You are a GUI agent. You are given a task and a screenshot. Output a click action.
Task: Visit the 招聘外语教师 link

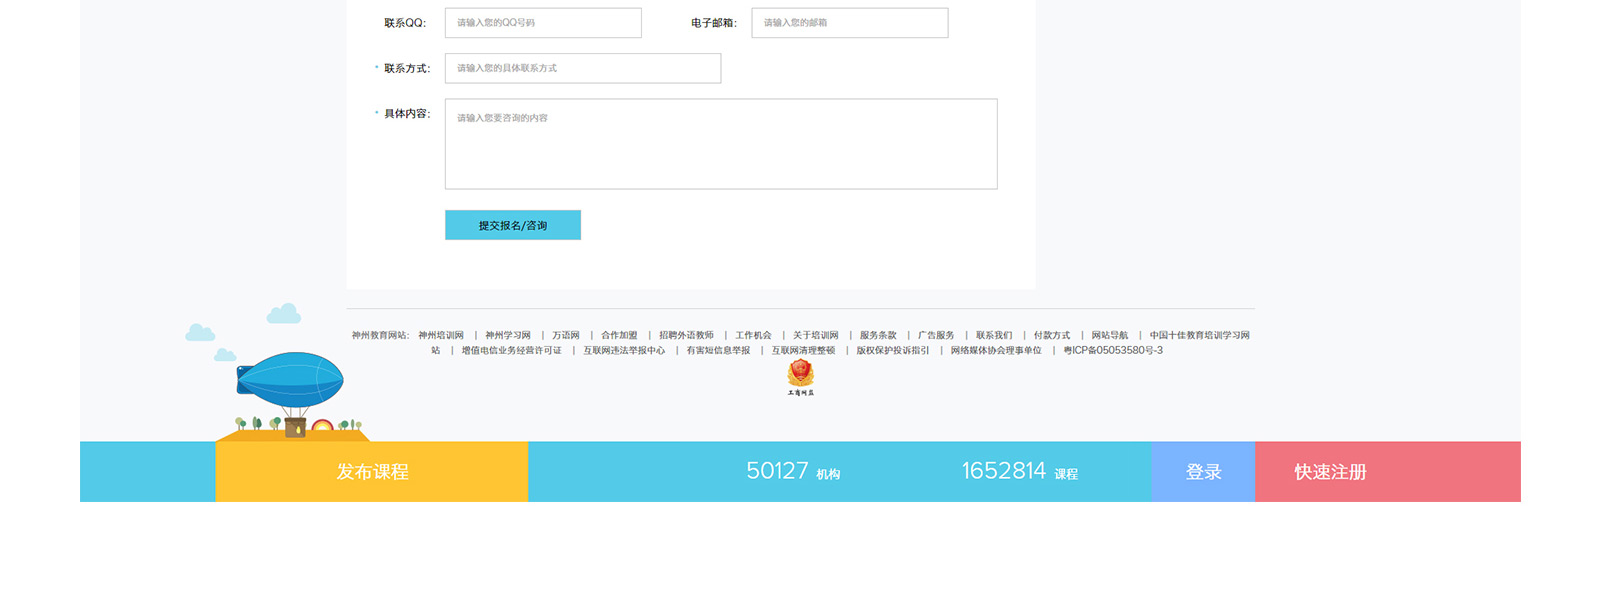pos(686,336)
